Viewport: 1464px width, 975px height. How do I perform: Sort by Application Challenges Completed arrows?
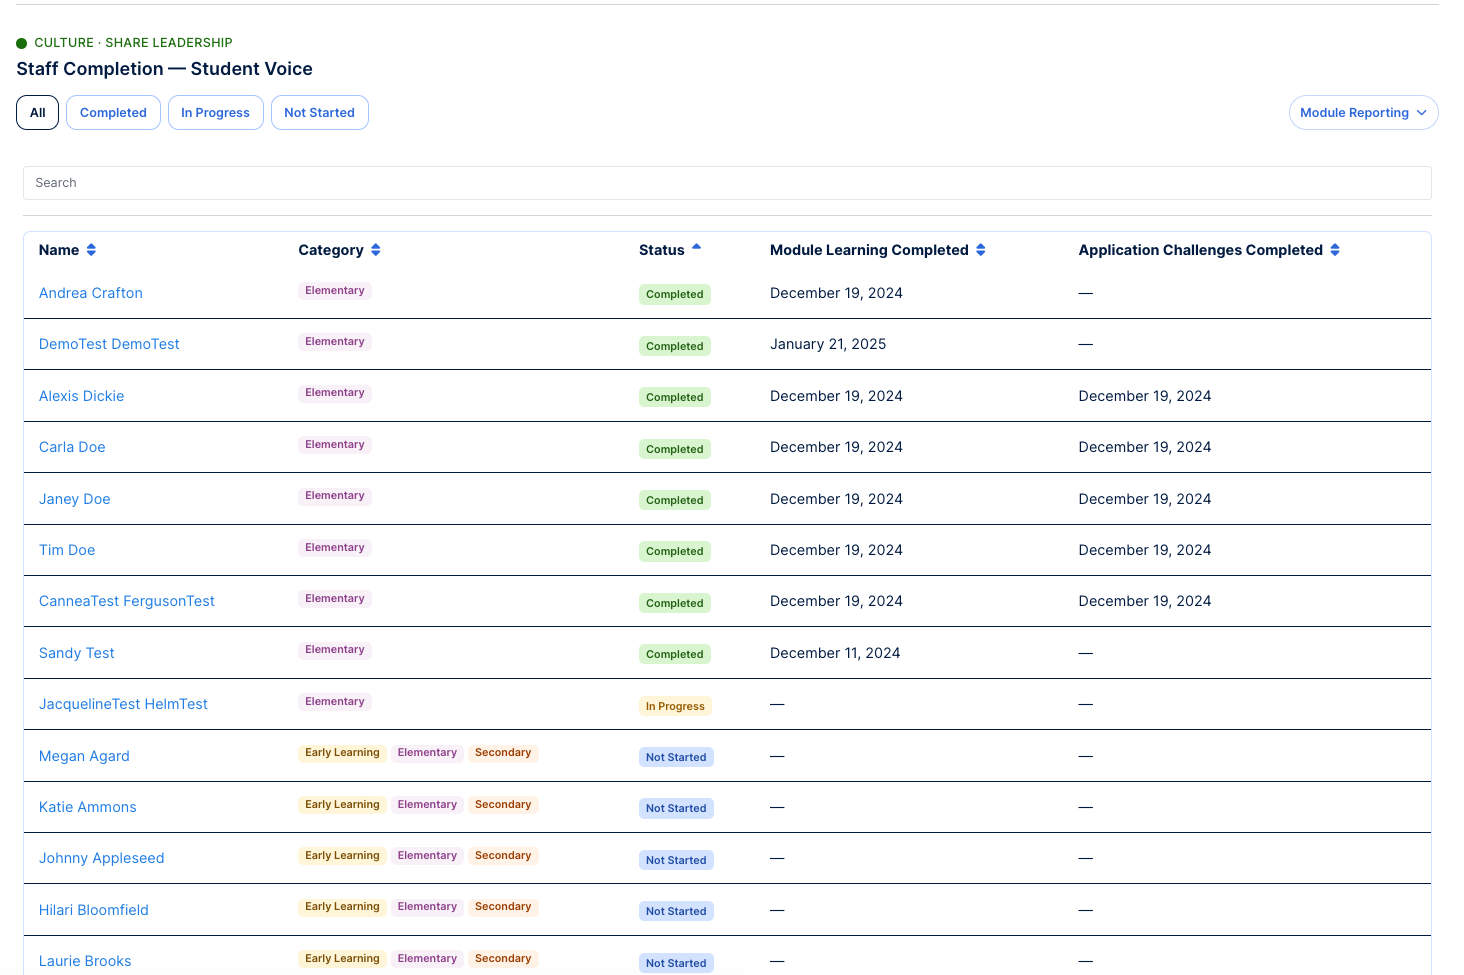pos(1335,250)
